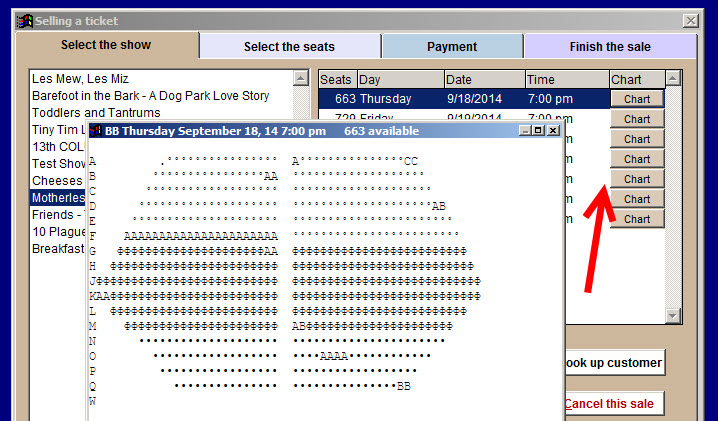The width and height of the screenshot is (718, 421).
Task: Open Chart for Thursday 9/18/2014 performance
Action: click(x=637, y=99)
